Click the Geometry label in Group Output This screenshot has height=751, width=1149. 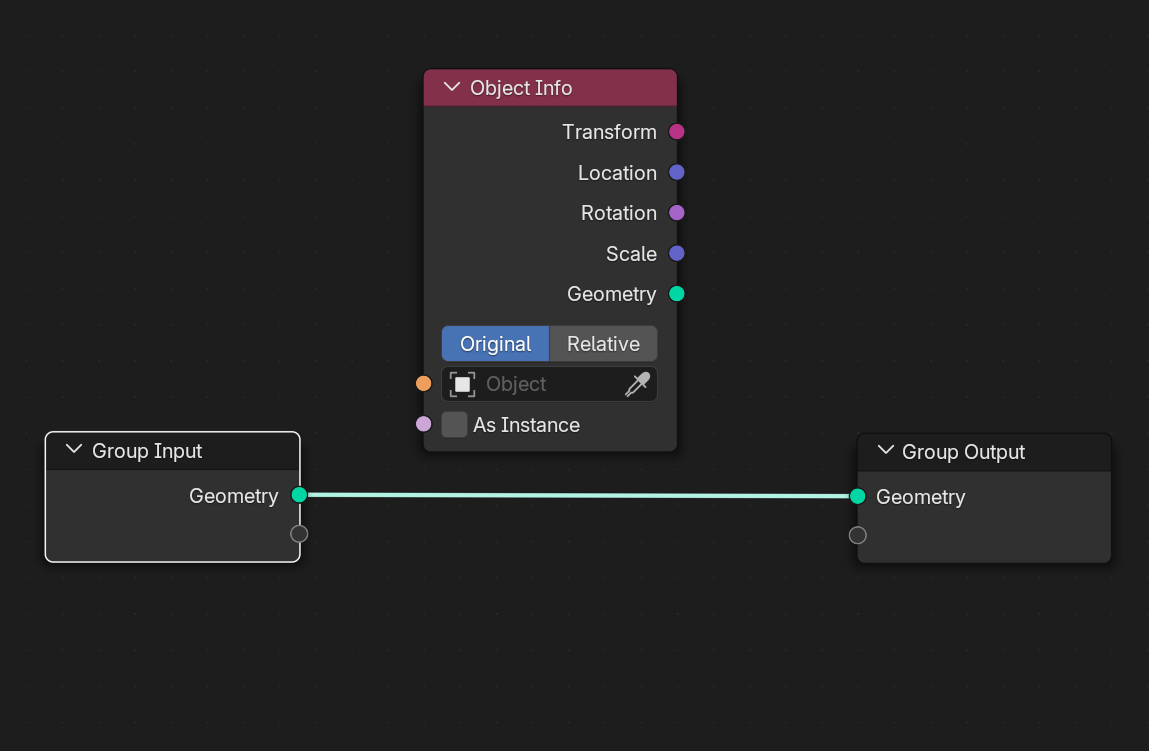(921, 497)
